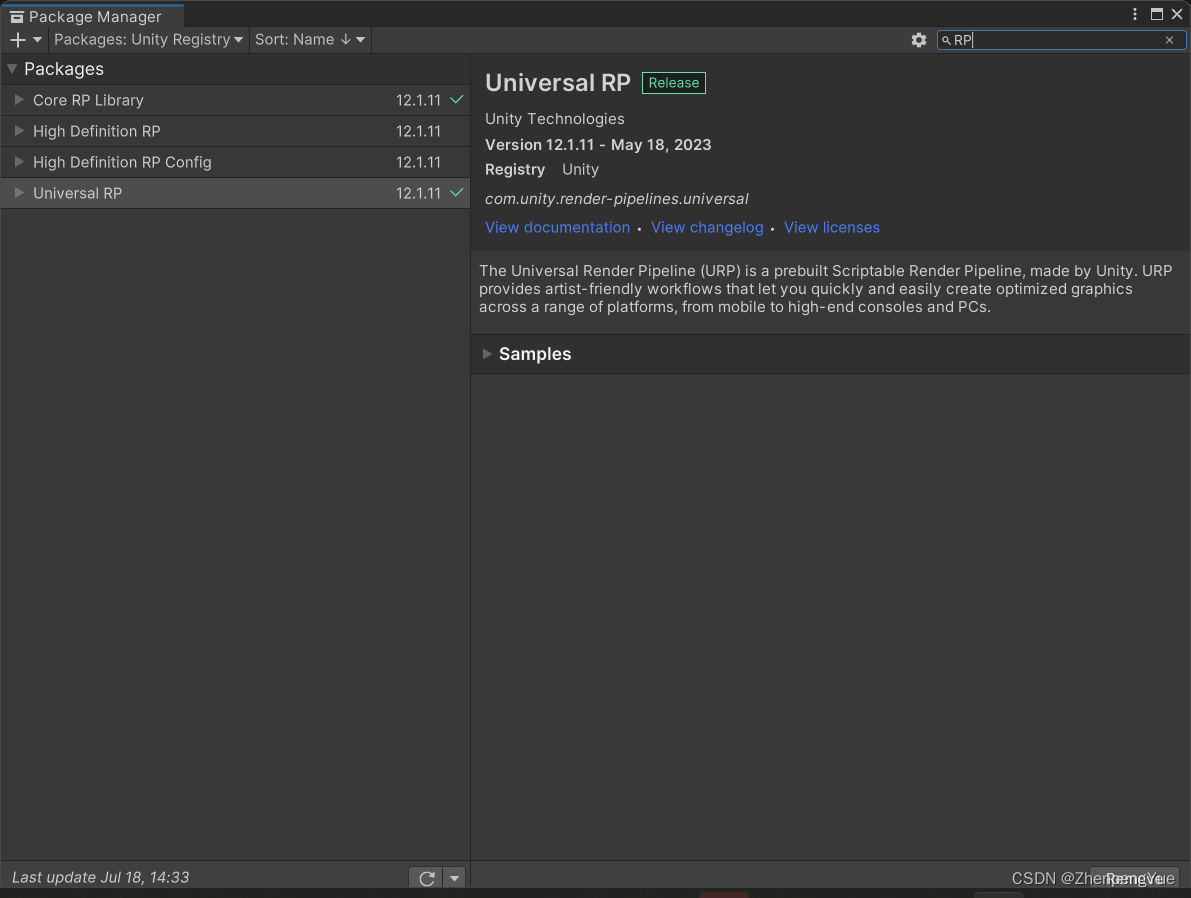Clear the search field with X
Viewport: 1191px width, 898px height.
(1169, 40)
